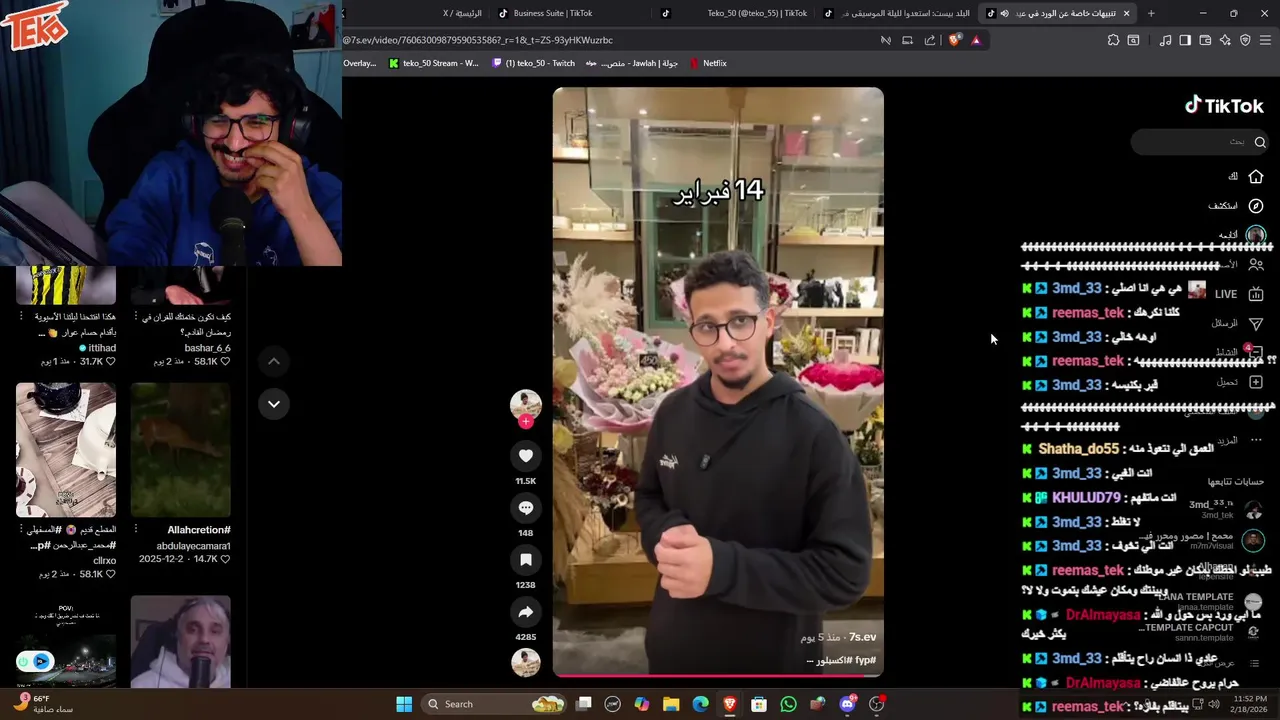The width and height of the screenshot is (1280, 720).
Task: Open WhatsApp from taskbar
Action: [789, 704]
